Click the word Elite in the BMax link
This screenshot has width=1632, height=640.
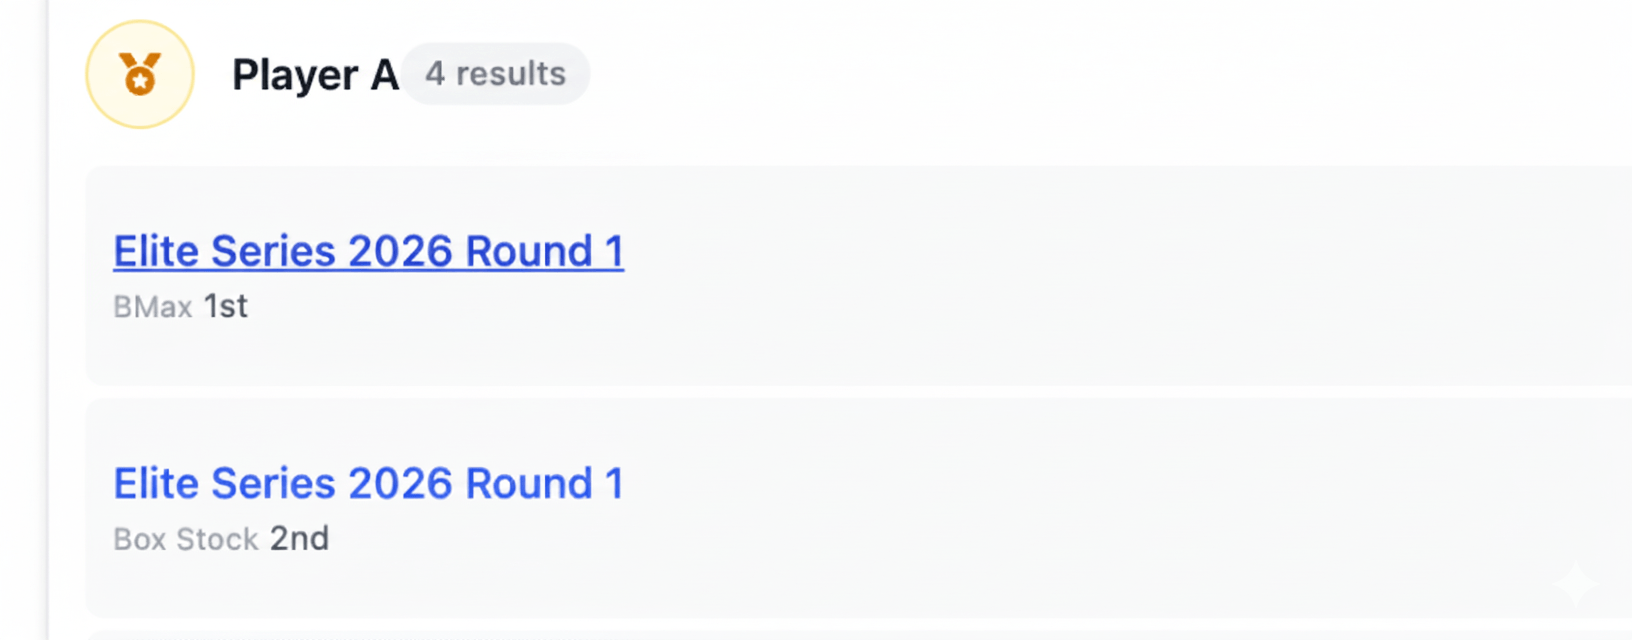click(x=156, y=251)
